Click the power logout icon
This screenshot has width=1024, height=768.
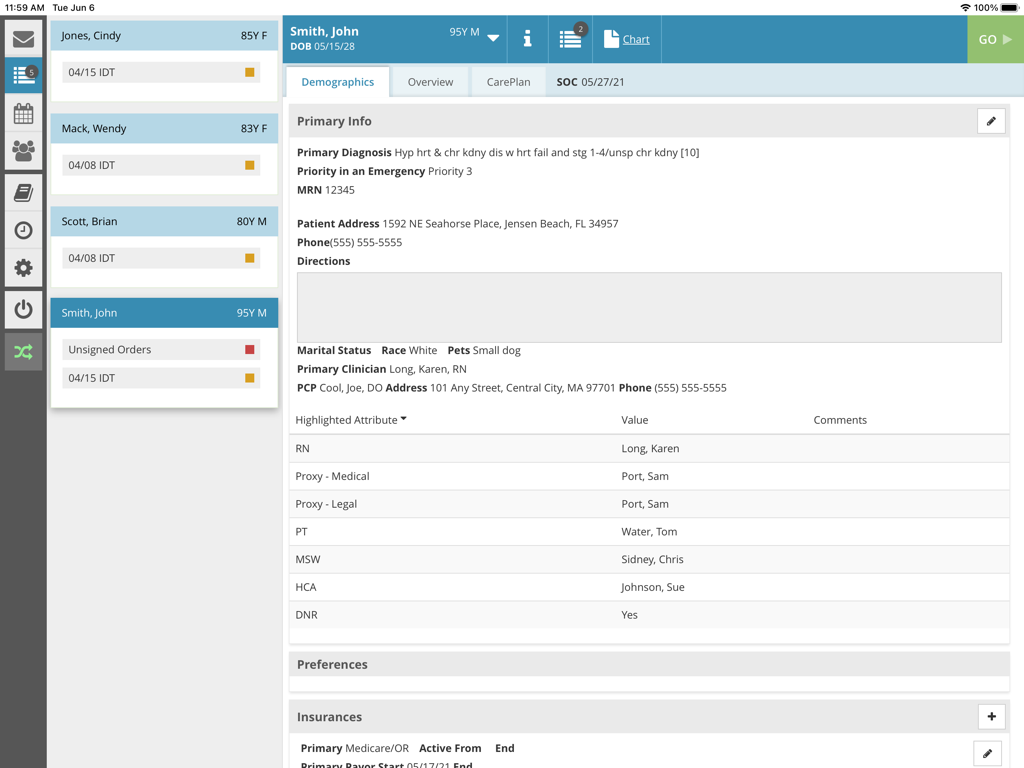(23, 309)
